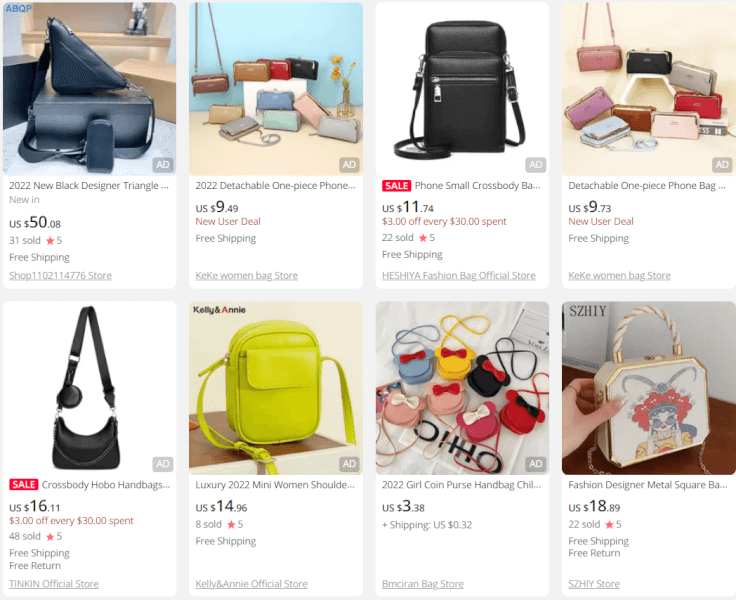Open 2022 New Black Designer Triangle title

89,186
